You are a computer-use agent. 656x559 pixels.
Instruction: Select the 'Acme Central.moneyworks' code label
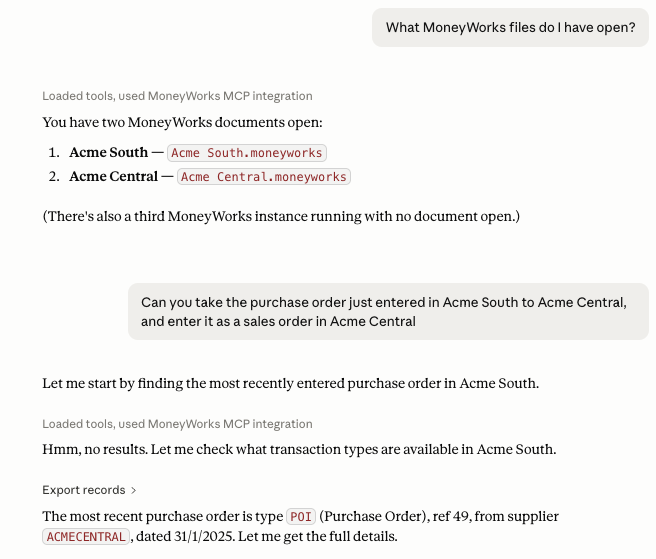(x=264, y=177)
